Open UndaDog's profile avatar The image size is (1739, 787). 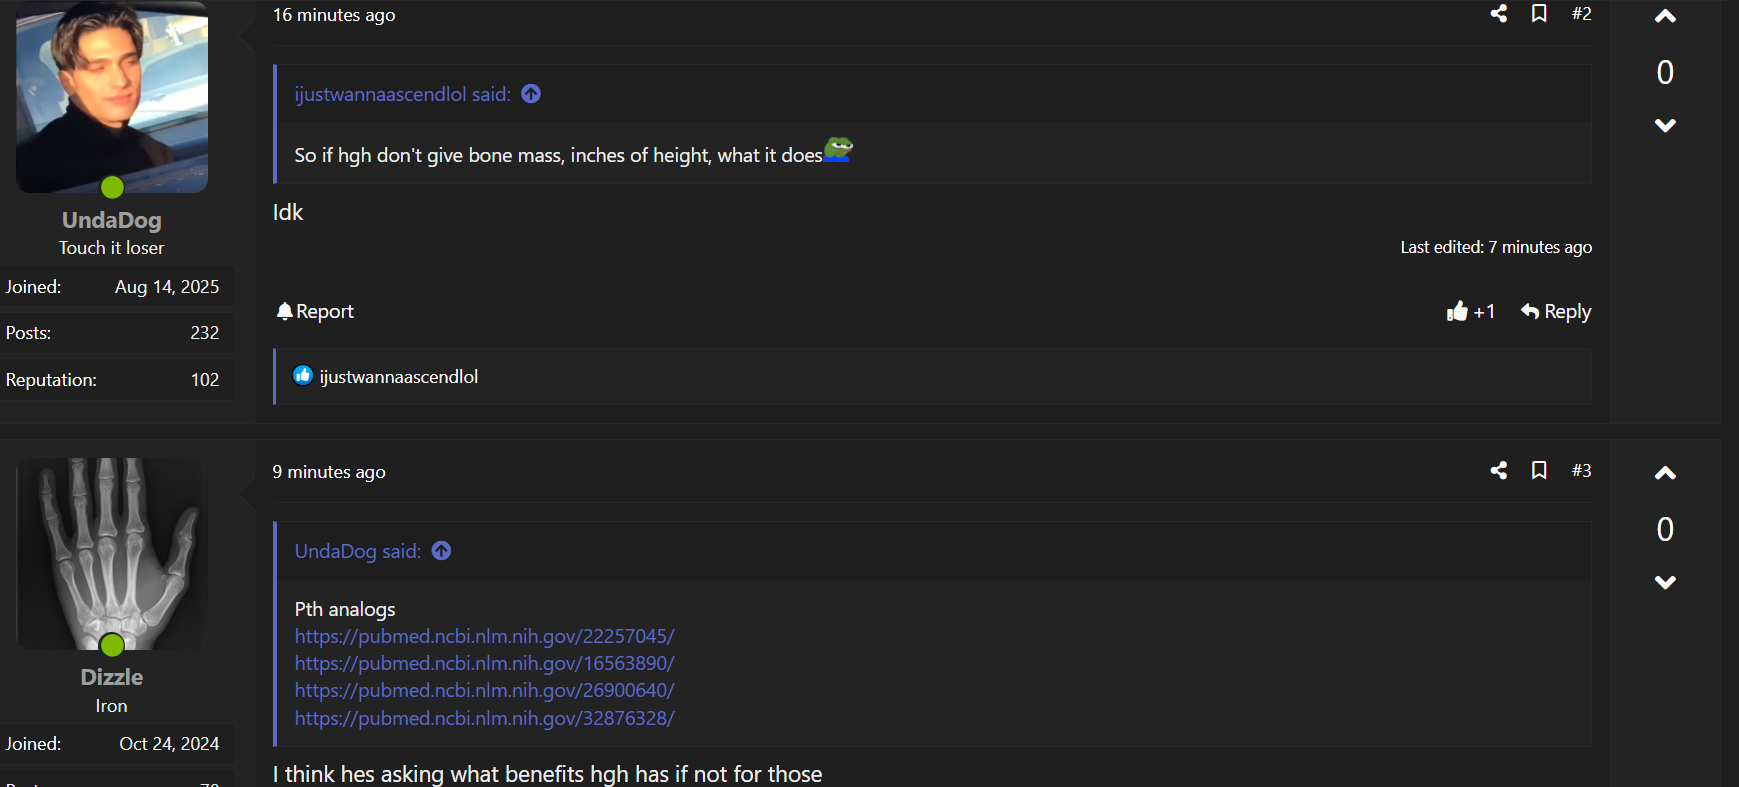tap(112, 97)
